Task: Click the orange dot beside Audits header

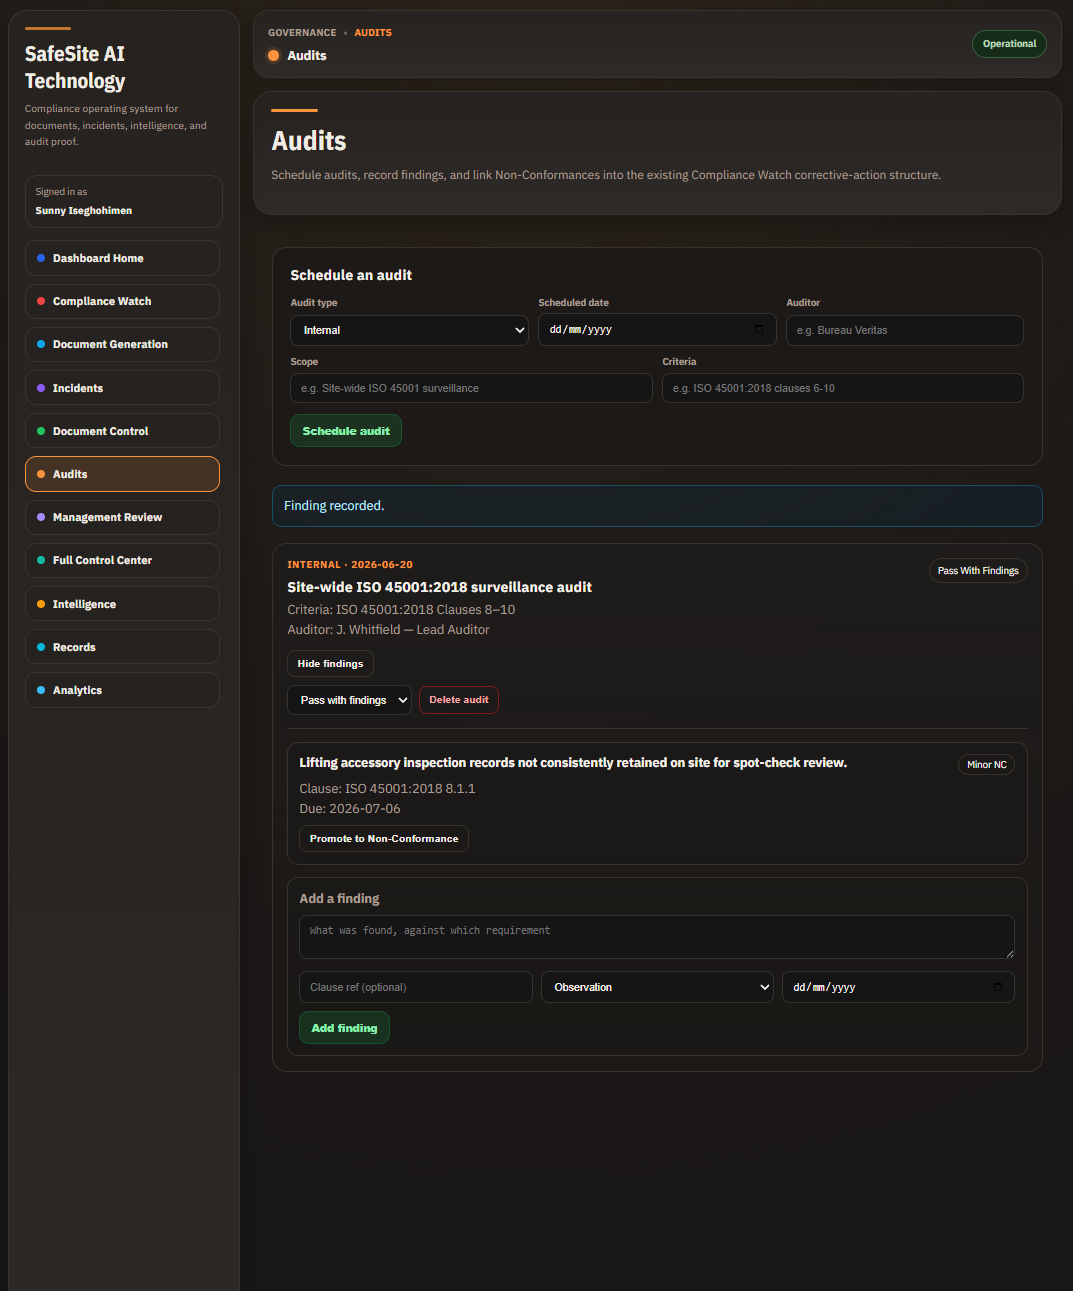Action: click(273, 56)
